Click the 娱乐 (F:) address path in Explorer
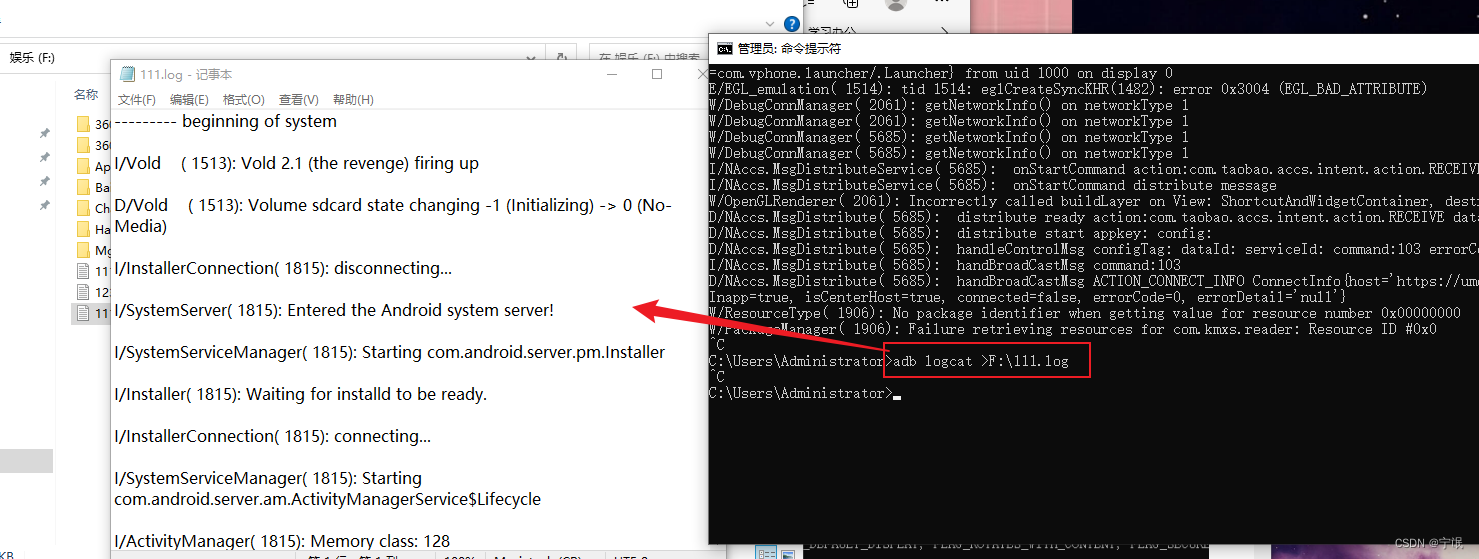Screen dimensions: 1479x559 [x=32, y=58]
